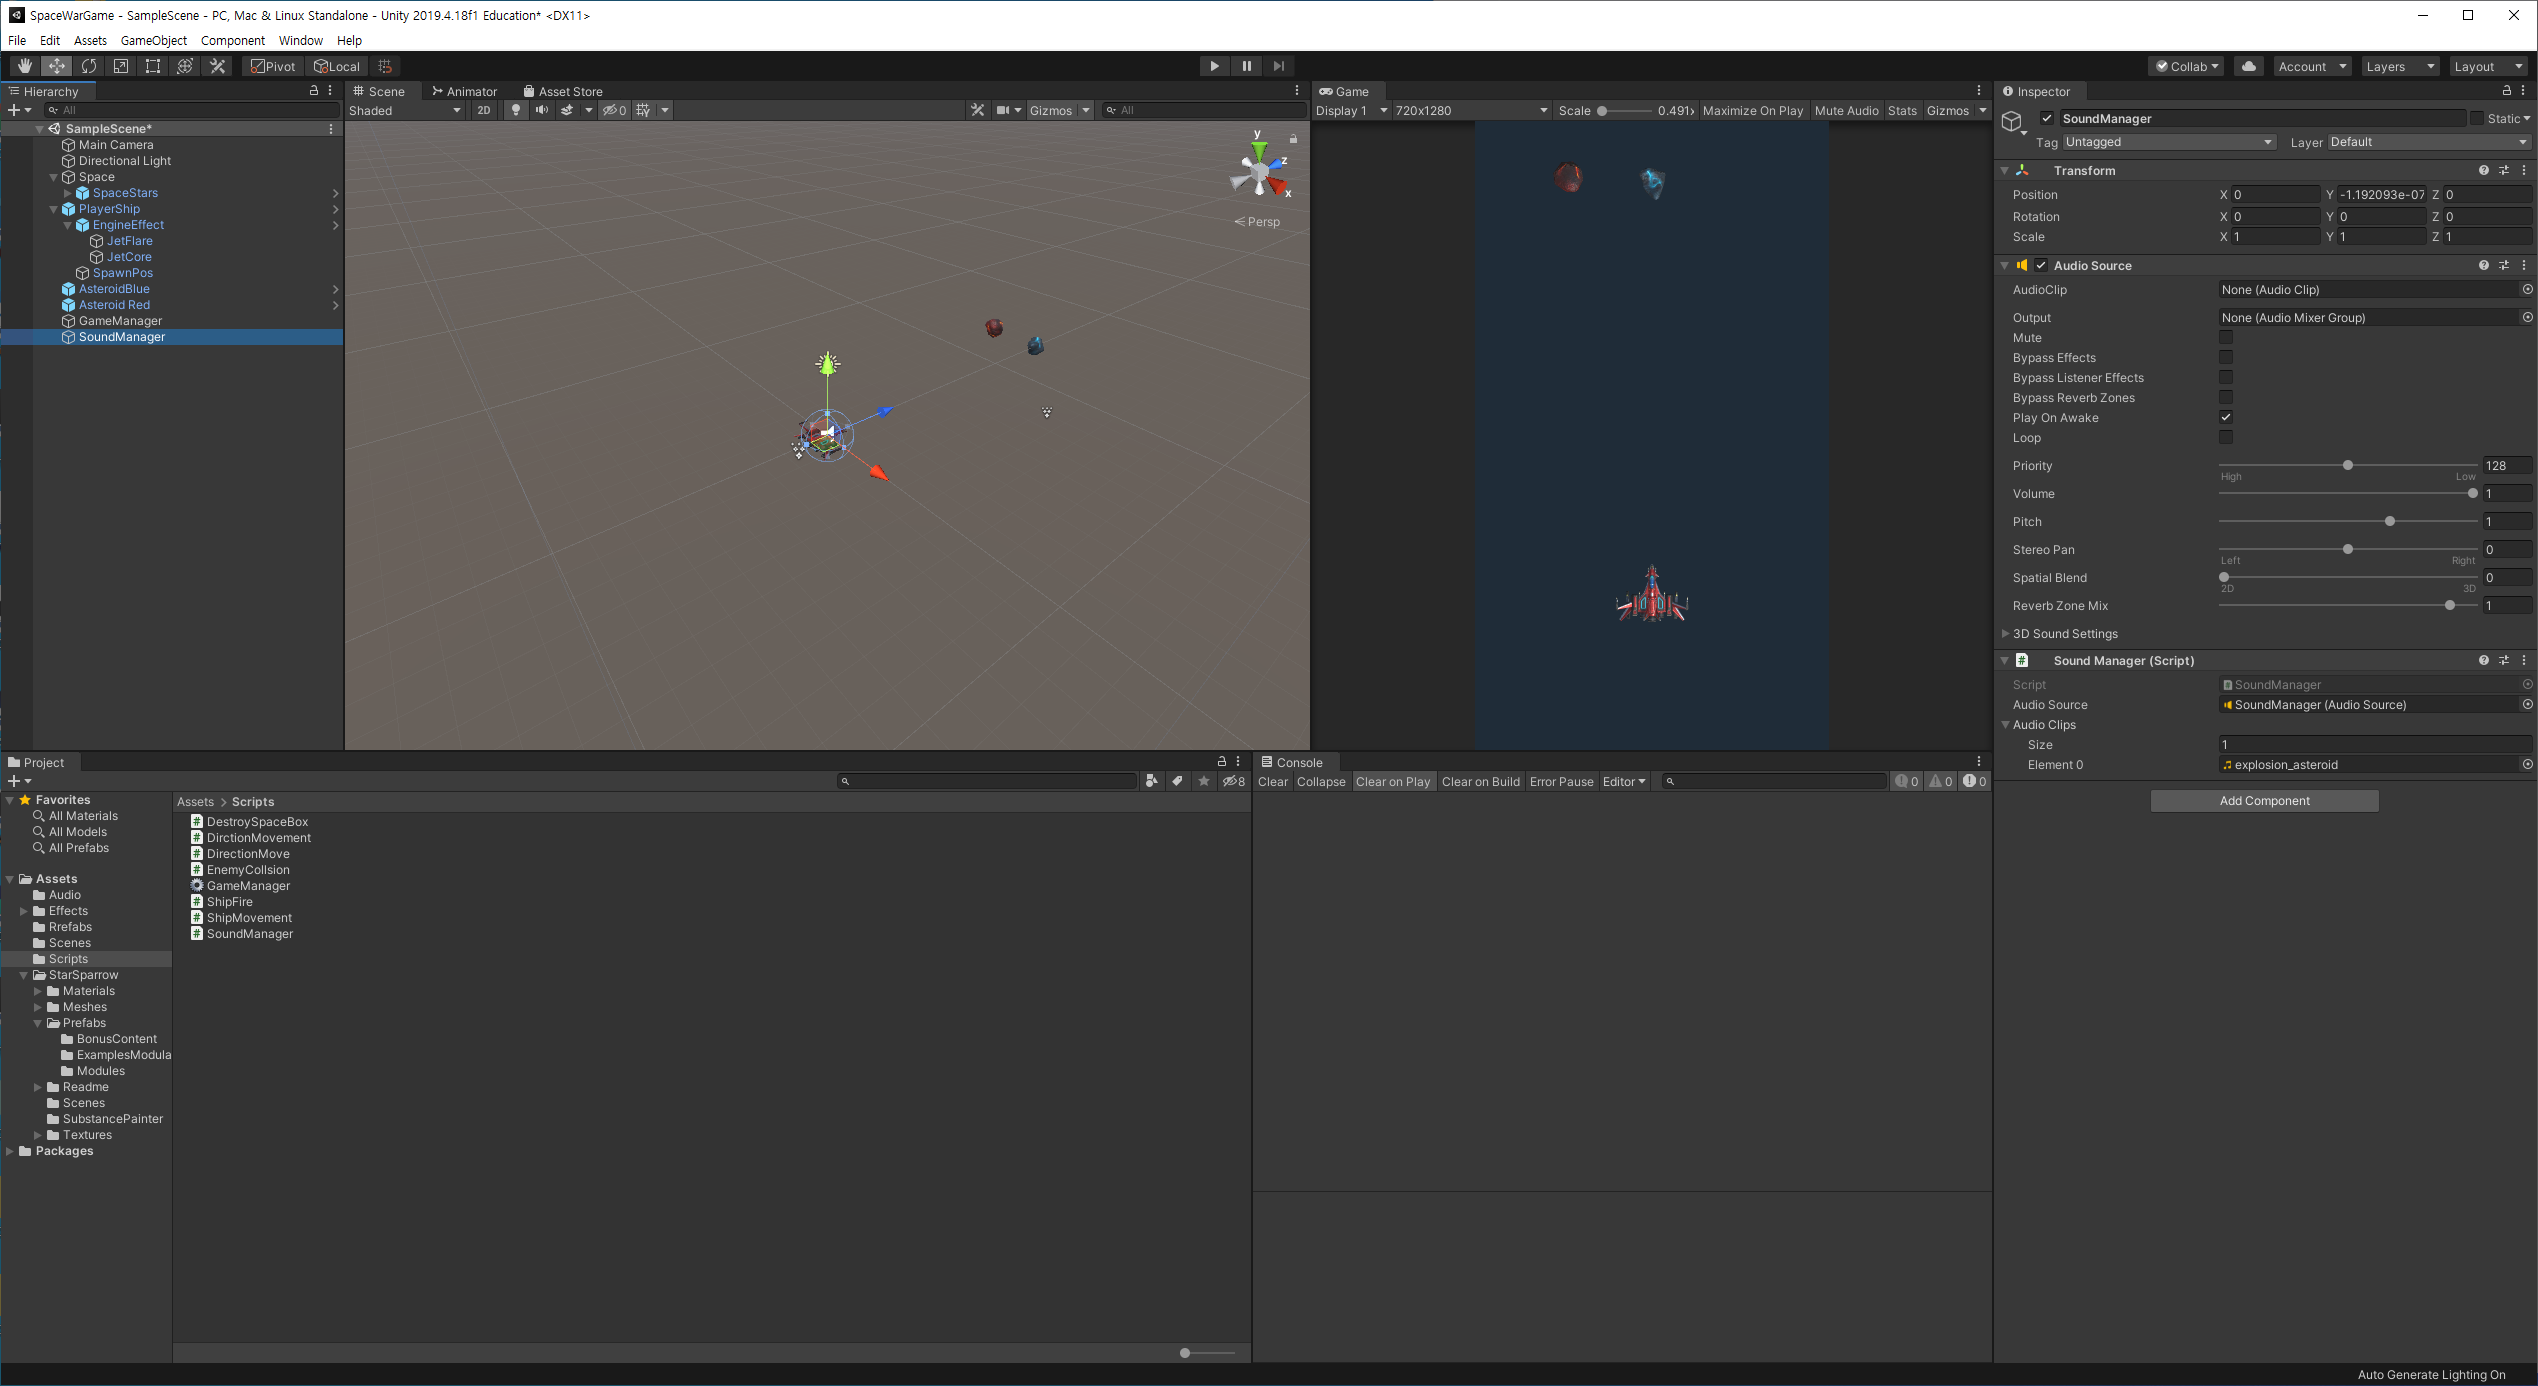Toggle Maximize On Play button
The height and width of the screenshot is (1386, 2538).
tap(1752, 110)
